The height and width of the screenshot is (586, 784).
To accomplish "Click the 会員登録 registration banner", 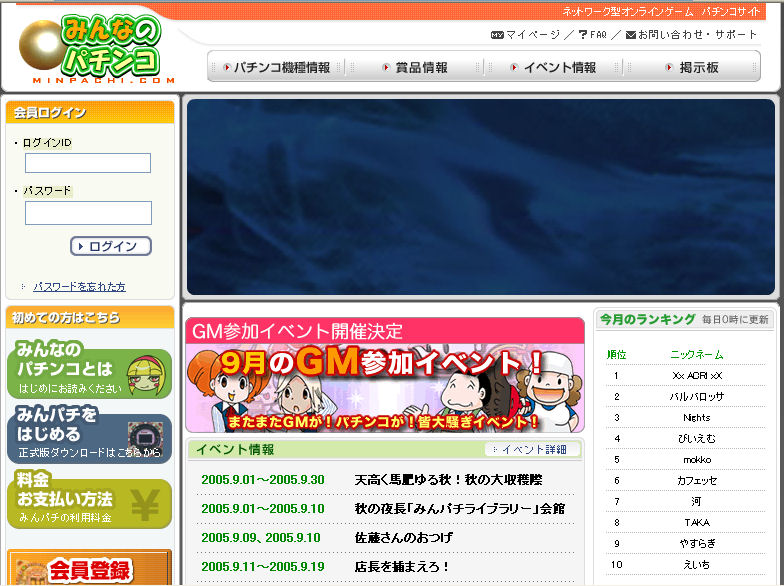I will (x=89, y=570).
